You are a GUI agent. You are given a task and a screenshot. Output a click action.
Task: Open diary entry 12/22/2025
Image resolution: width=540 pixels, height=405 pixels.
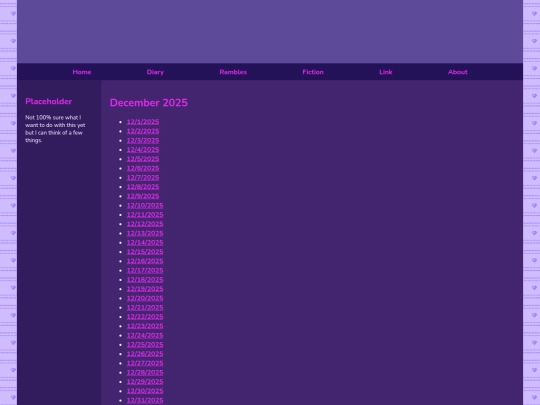click(145, 317)
